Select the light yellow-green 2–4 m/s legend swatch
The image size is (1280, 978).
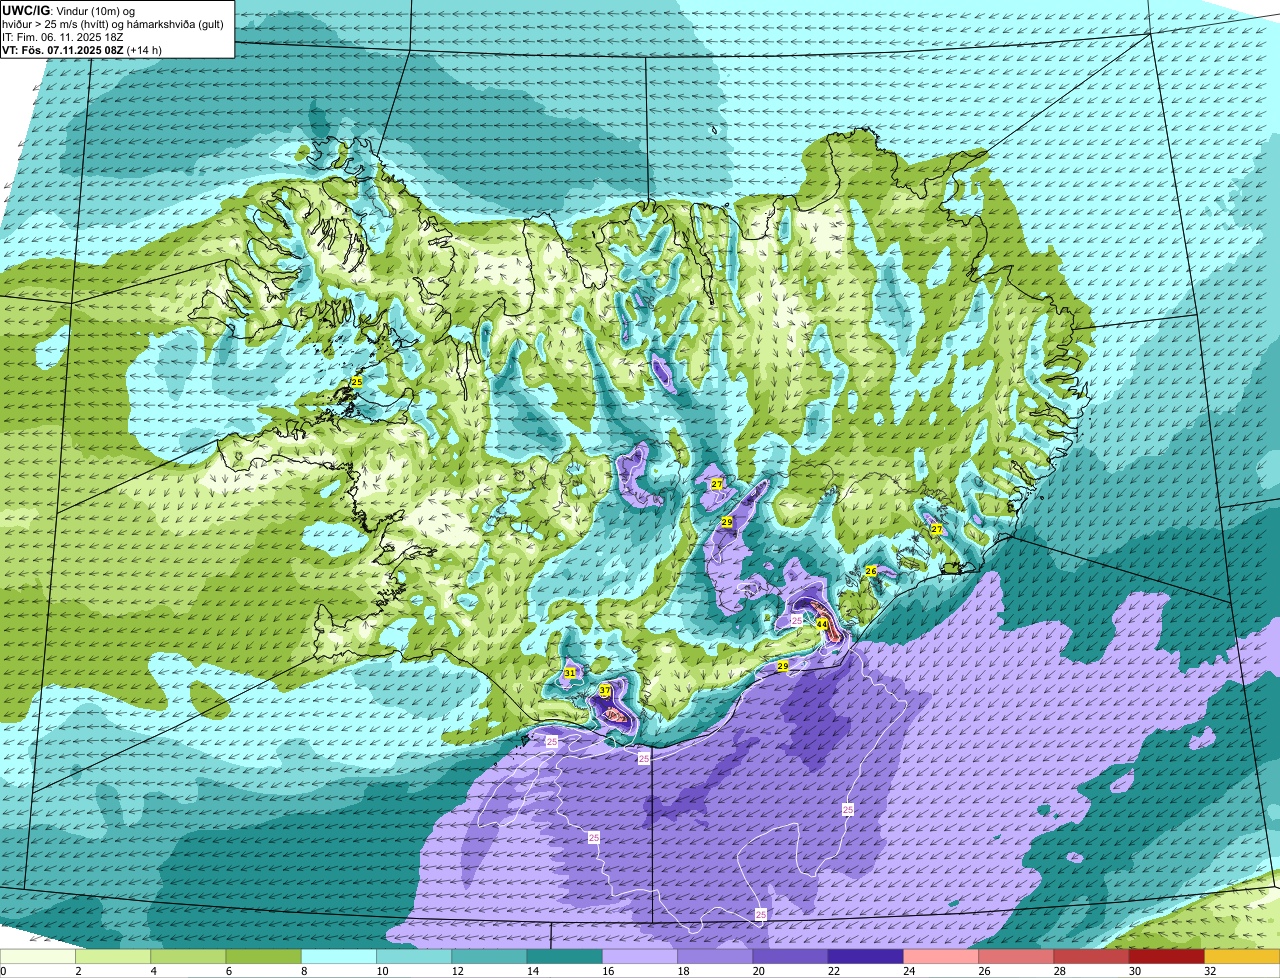[x=113, y=957]
